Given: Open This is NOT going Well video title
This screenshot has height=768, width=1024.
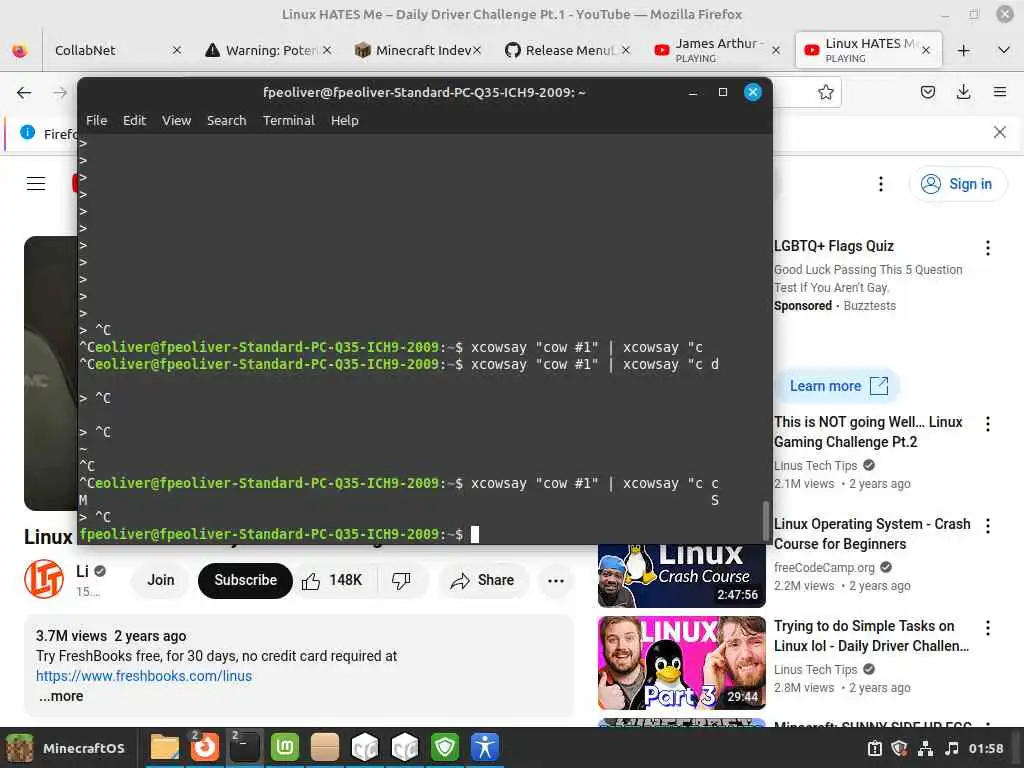Looking at the screenshot, I should tap(868, 432).
